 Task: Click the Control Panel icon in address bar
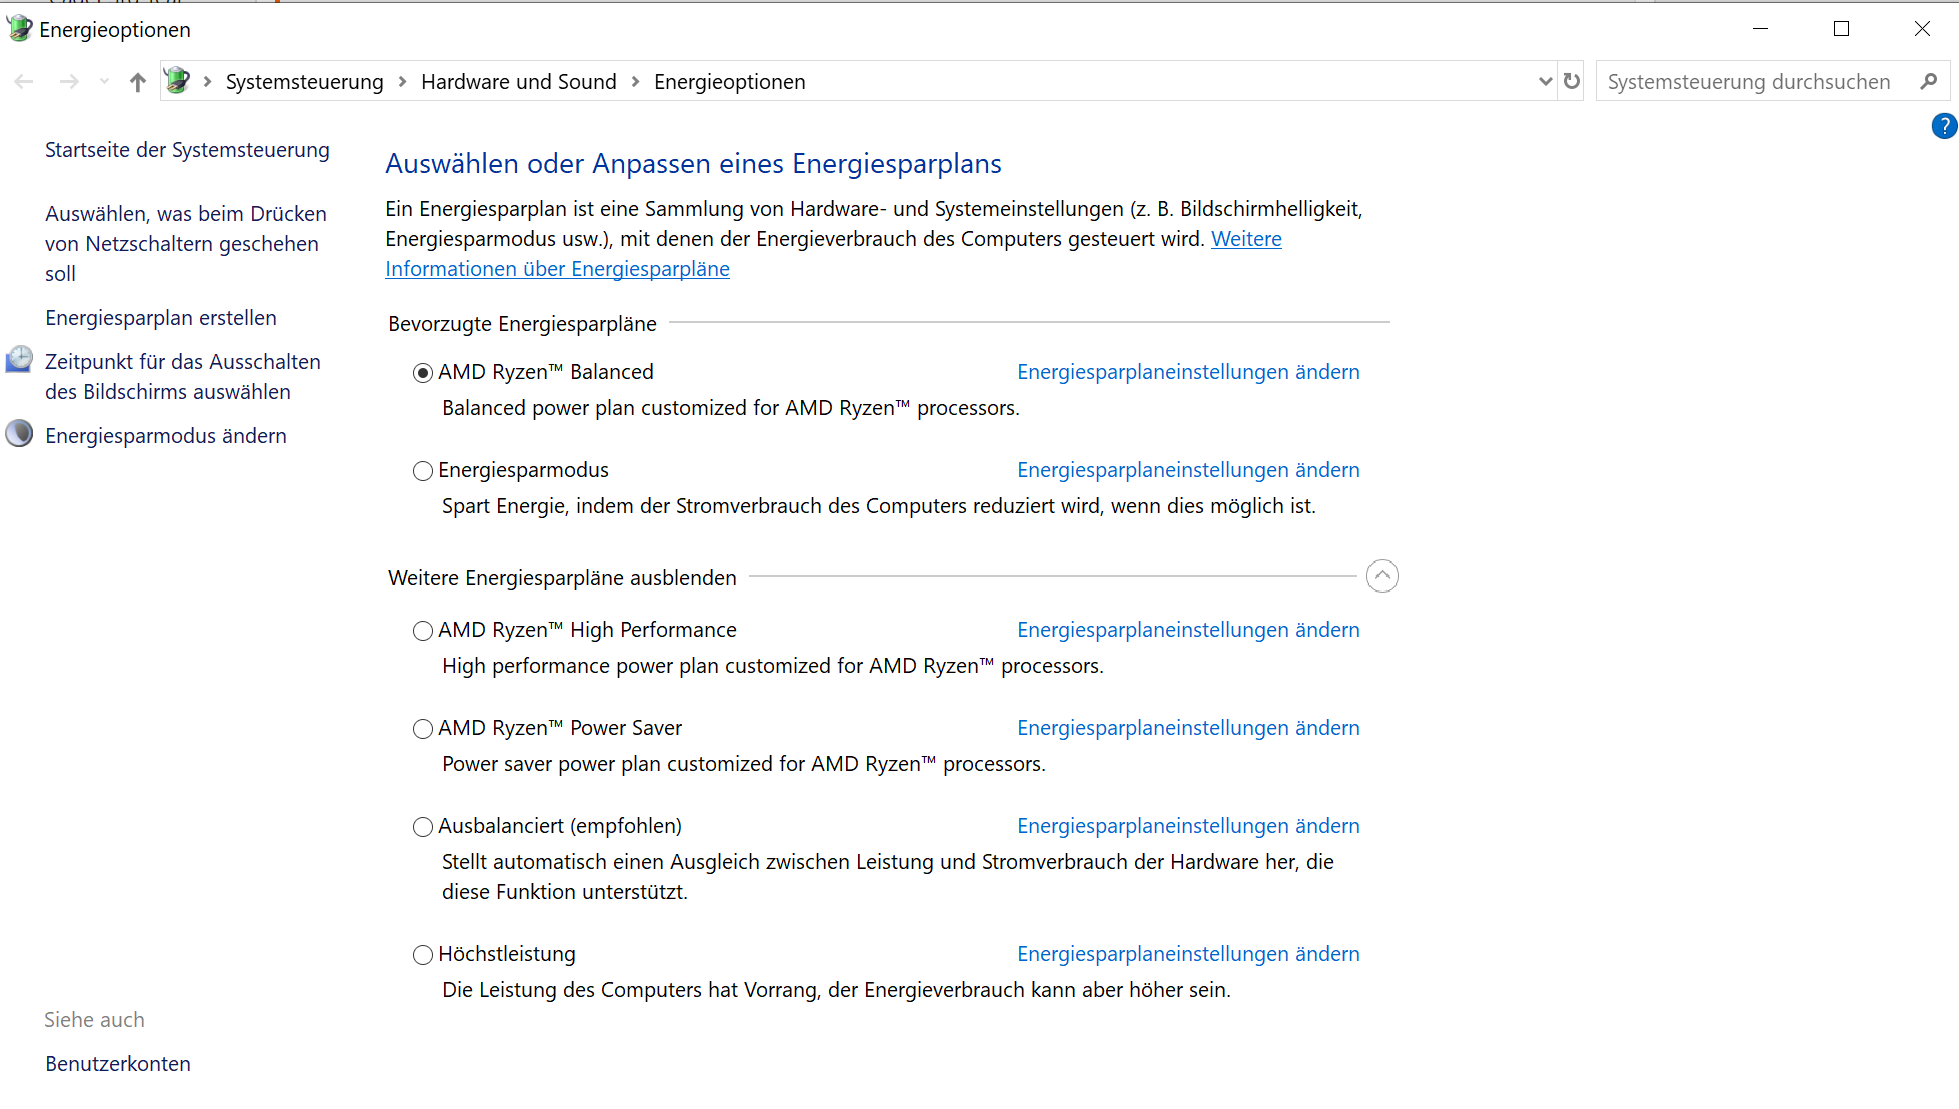coord(178,81)
